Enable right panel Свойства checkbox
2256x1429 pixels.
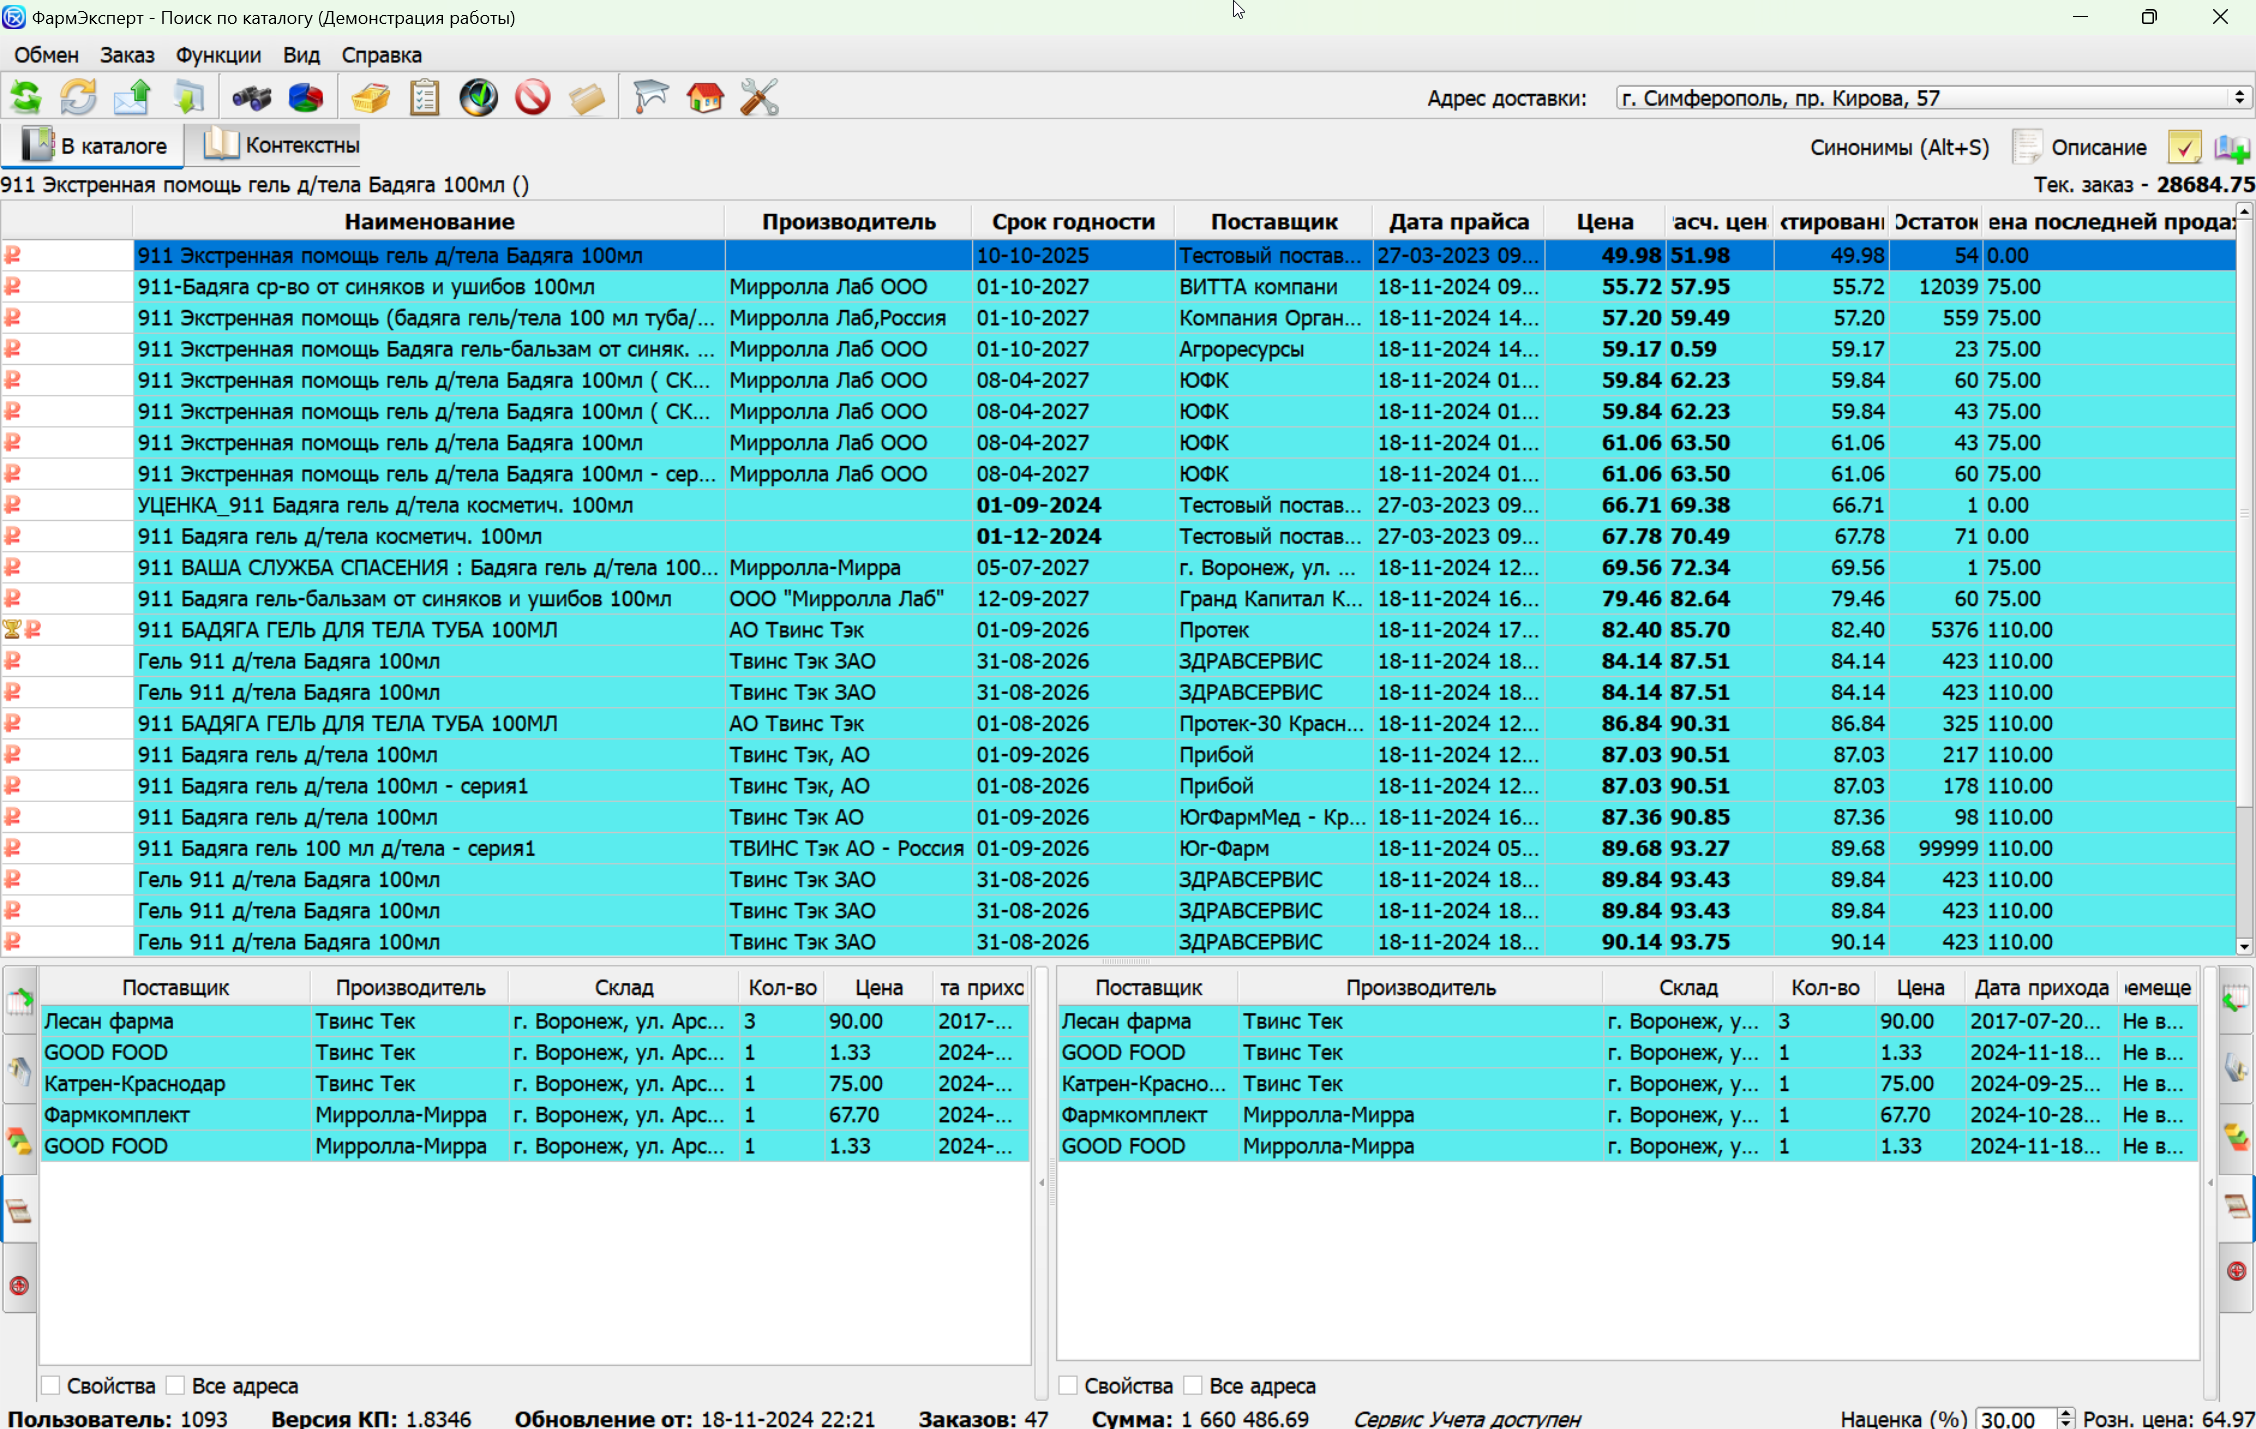point(1068,1385)
